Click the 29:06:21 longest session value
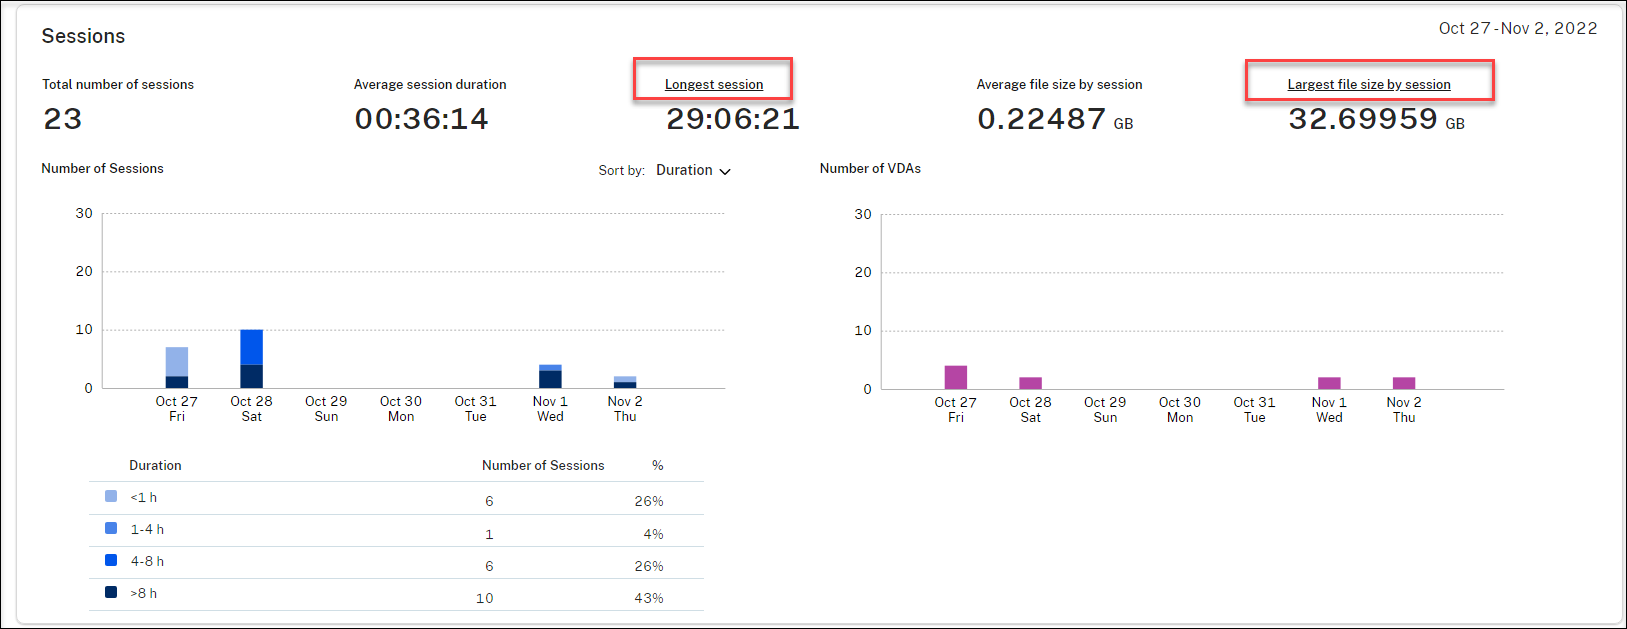Viewport: 1627px width, 629px height. pyautogui.click(x=733, y=119)
